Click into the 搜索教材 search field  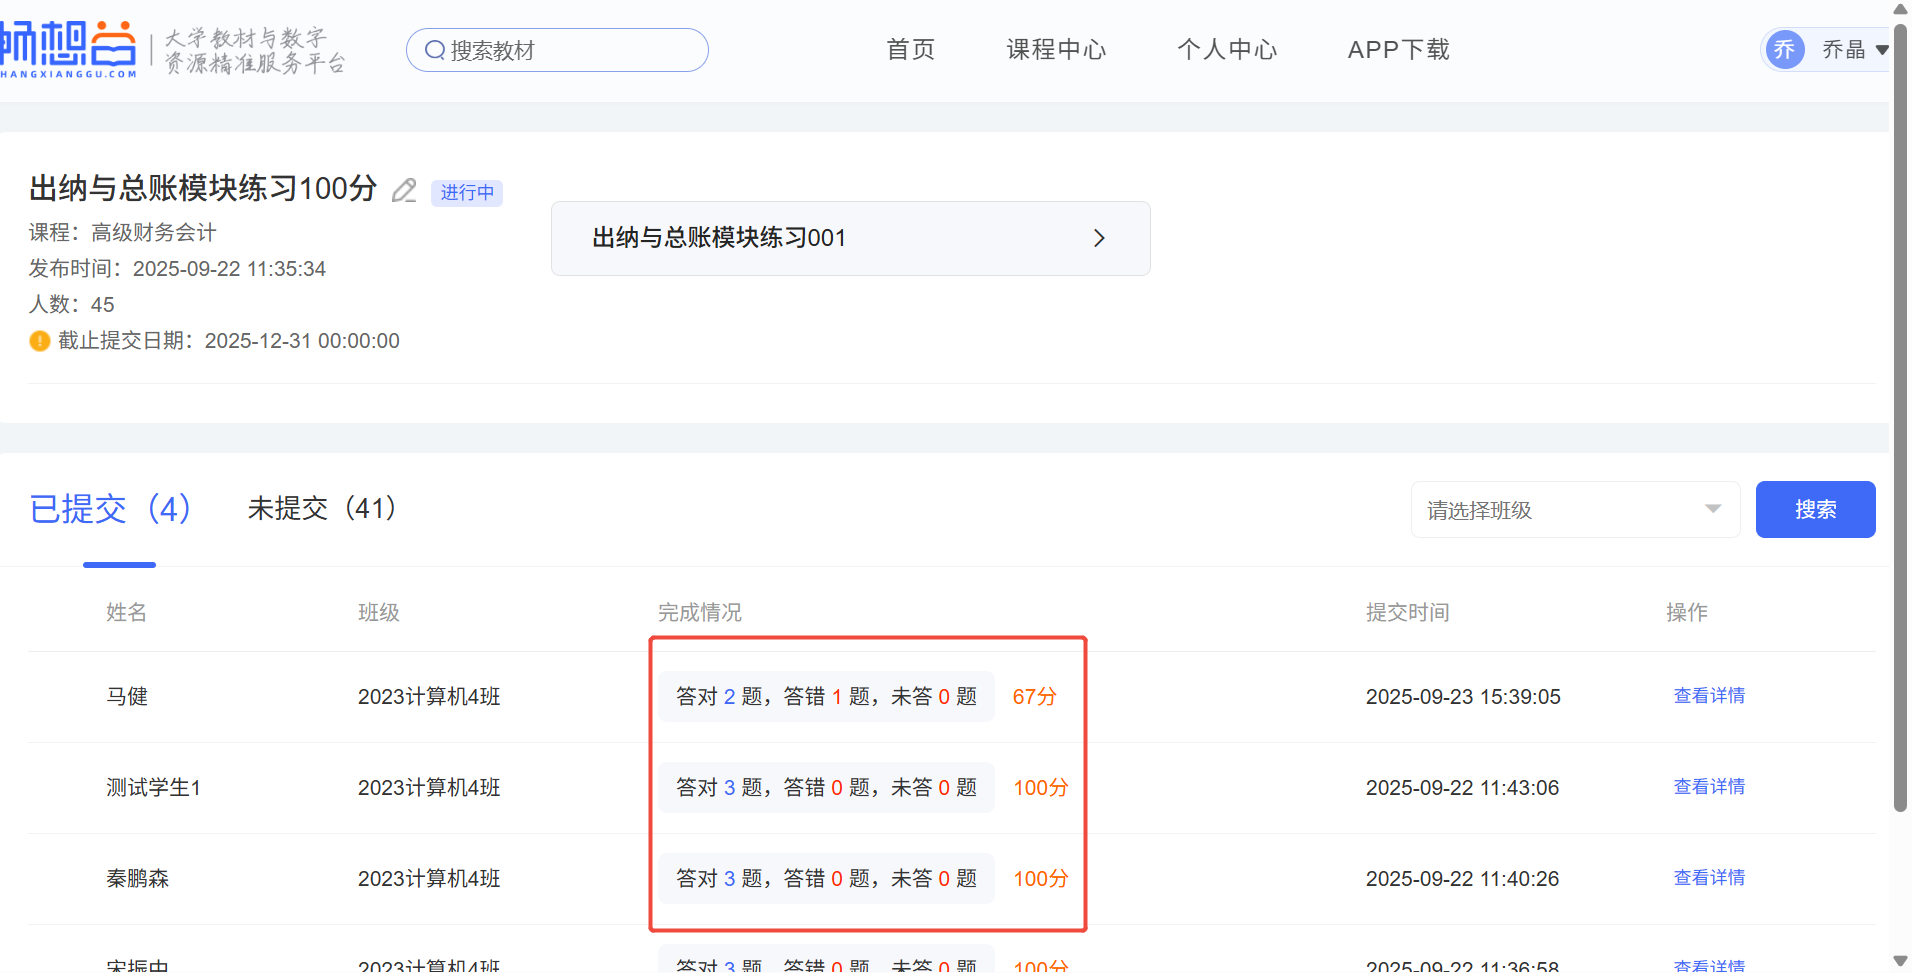[570, 50]
